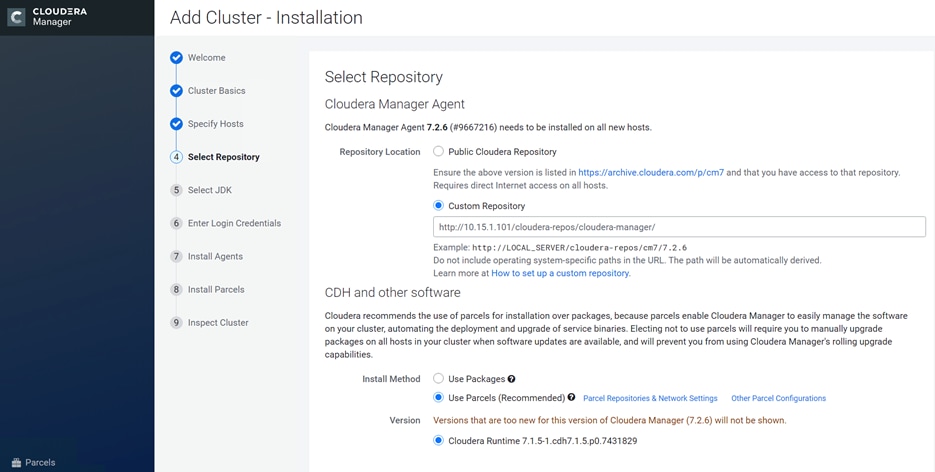Click the example URL http://LOCAL_SERVER/cloudera-repos/cm7/7.2.6
Viewport: 935px width, 472px height.
tap(580, 247)
